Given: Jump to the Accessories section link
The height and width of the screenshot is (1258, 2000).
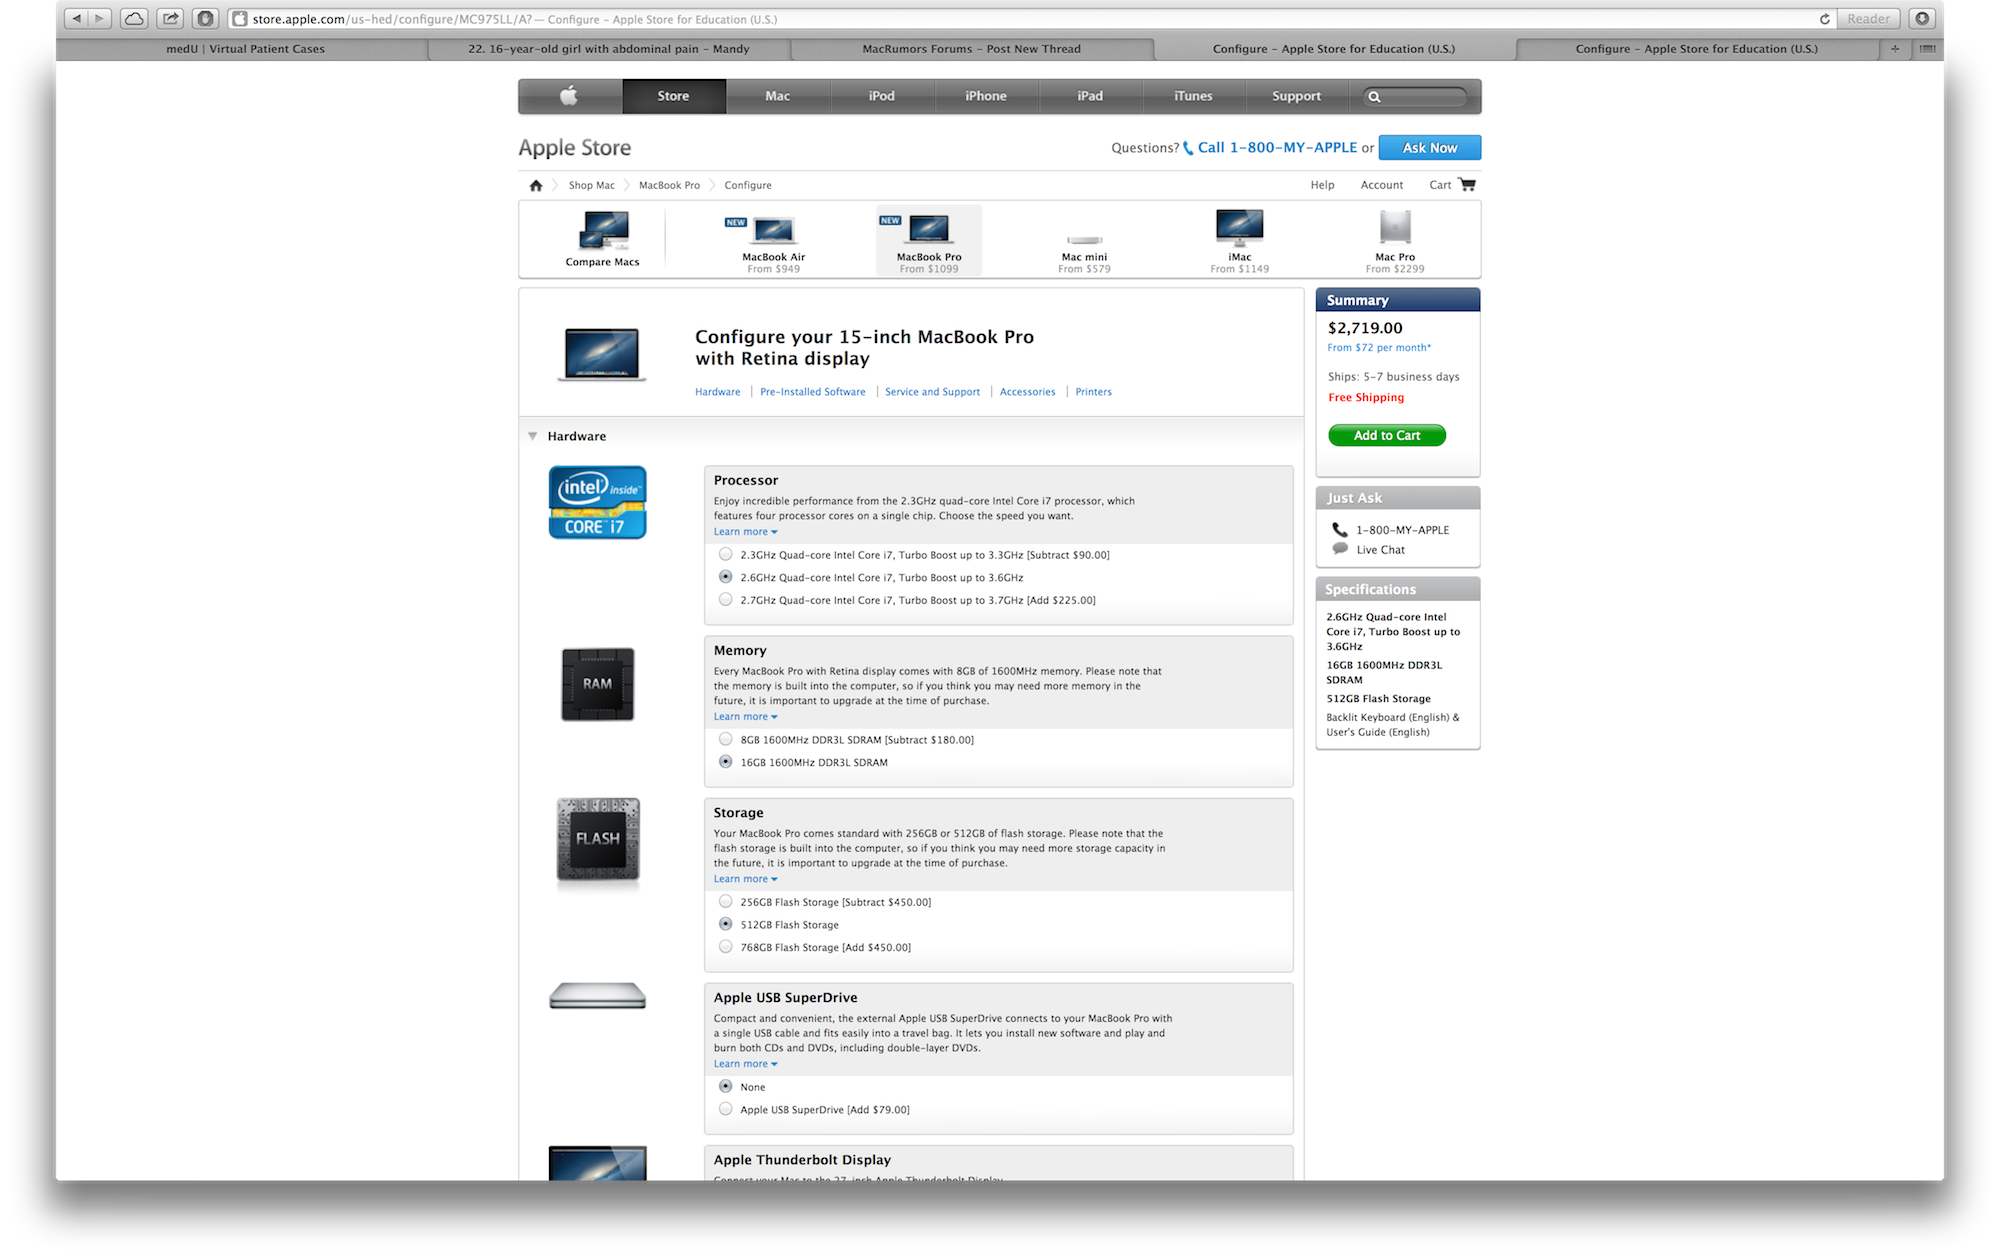Looking at the screenshot, I should click(x=1027, y=392).
